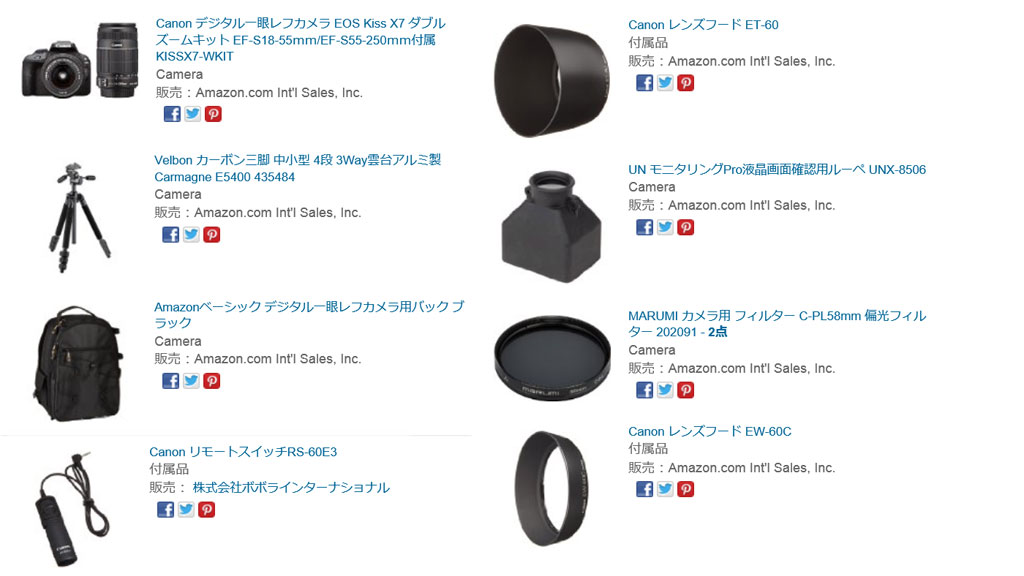Image resolution: width=1024 pixels, height=576 pixels.
Task: Pin the UN UNX-8506 loupe on Pinterest
Action: click(x=685, y=227)
